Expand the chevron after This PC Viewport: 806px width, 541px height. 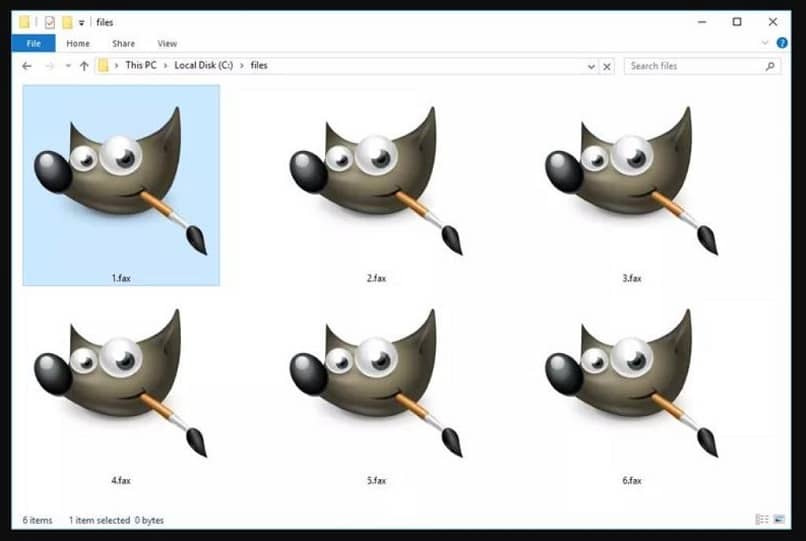tap(166, 66)
